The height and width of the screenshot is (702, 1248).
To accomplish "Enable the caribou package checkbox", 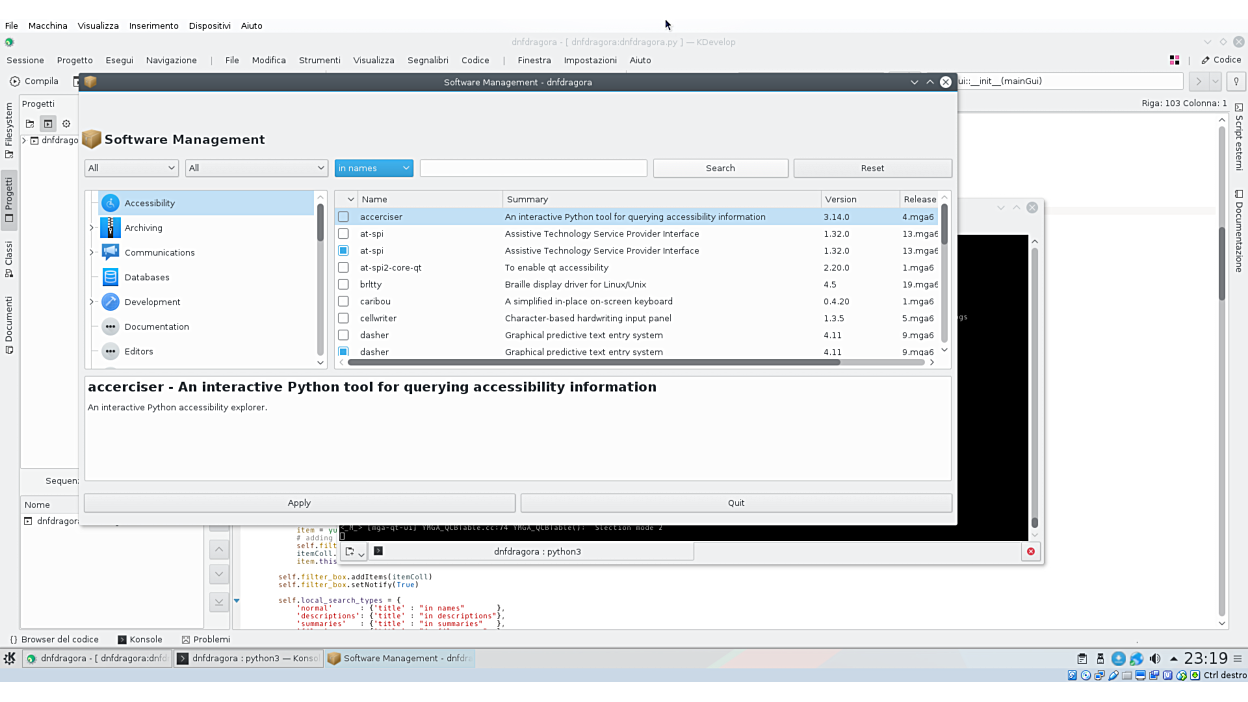I will click(343, 301).
